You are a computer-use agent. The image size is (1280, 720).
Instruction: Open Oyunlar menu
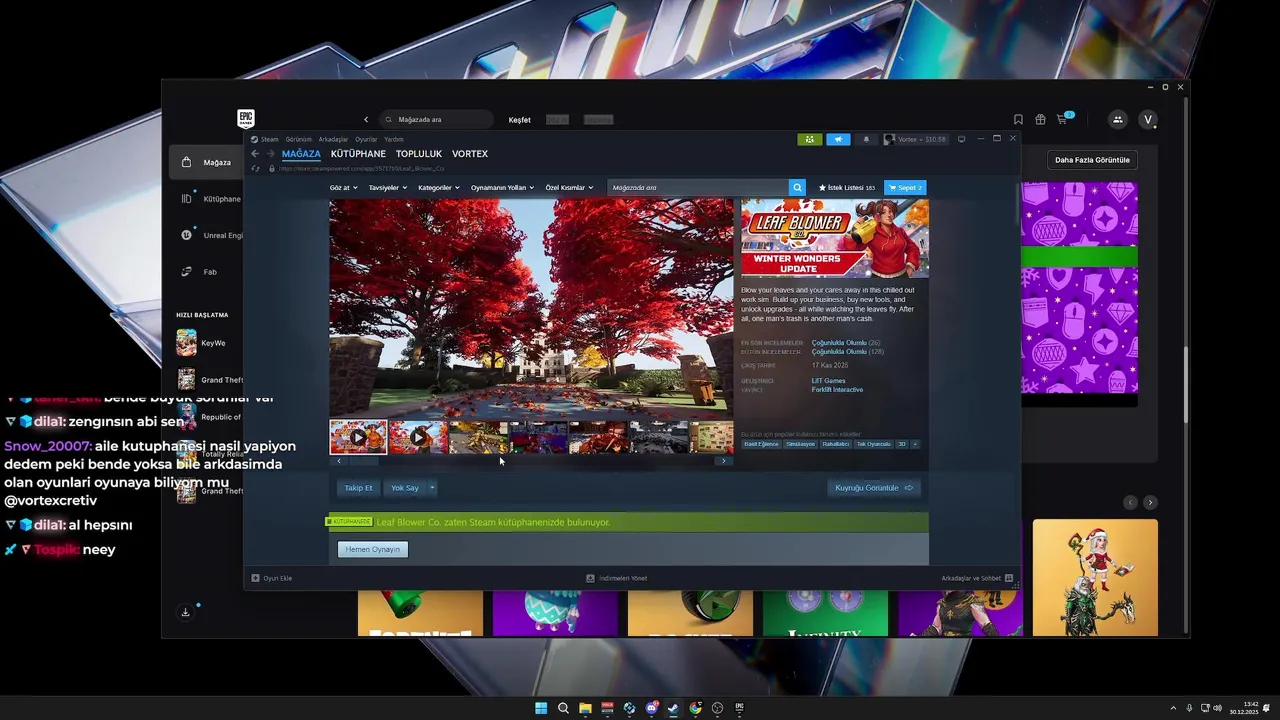click(x=366, y=139)
